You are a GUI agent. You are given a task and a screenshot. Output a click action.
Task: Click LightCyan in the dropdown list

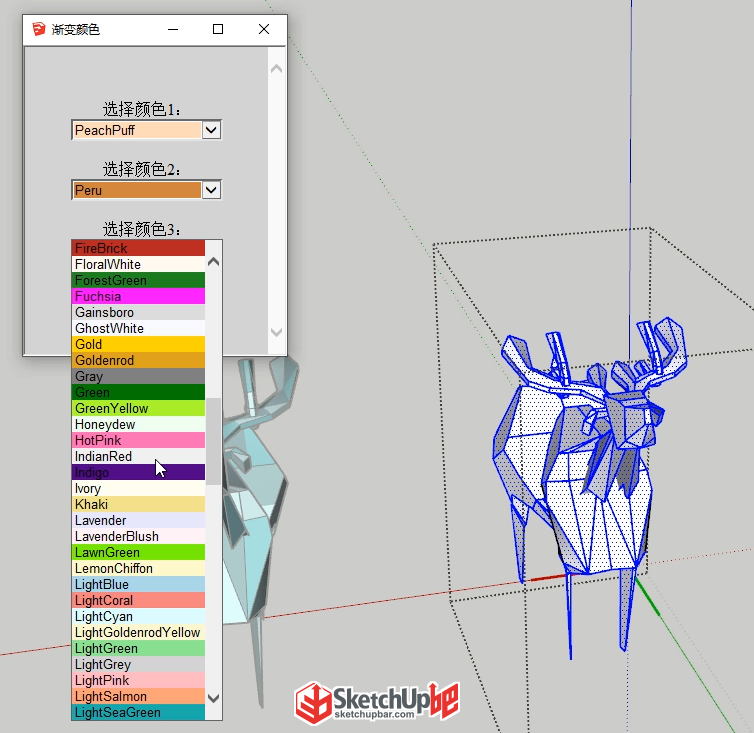tap(138, 616)
